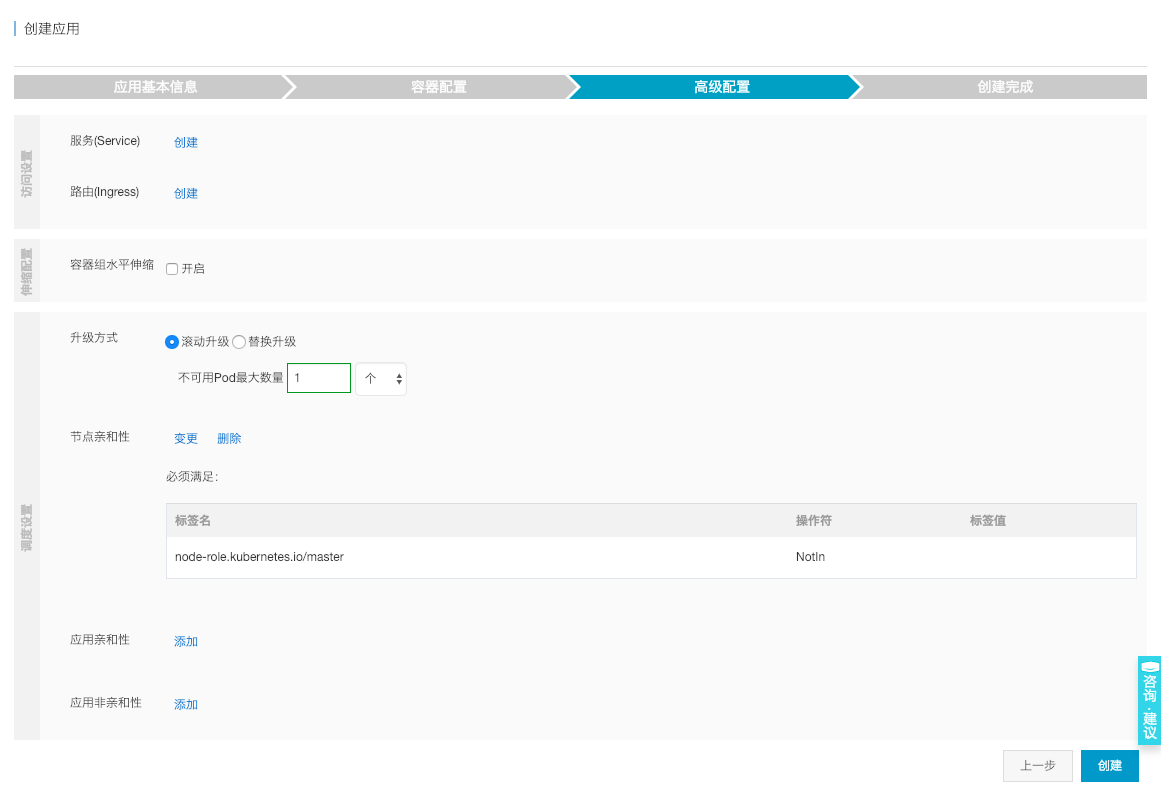Viewport: 1161px width, 793px height.
Task: Click the 创建 link next to 服务(Service)
Action: point(186,142)
